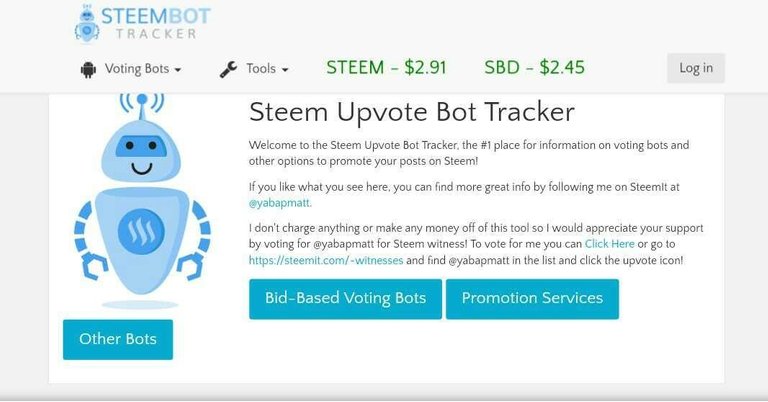Screen dimensions: 768x402
Task: Click the Android robot icon beside Voting Bots
Action: tap(88, 70)
